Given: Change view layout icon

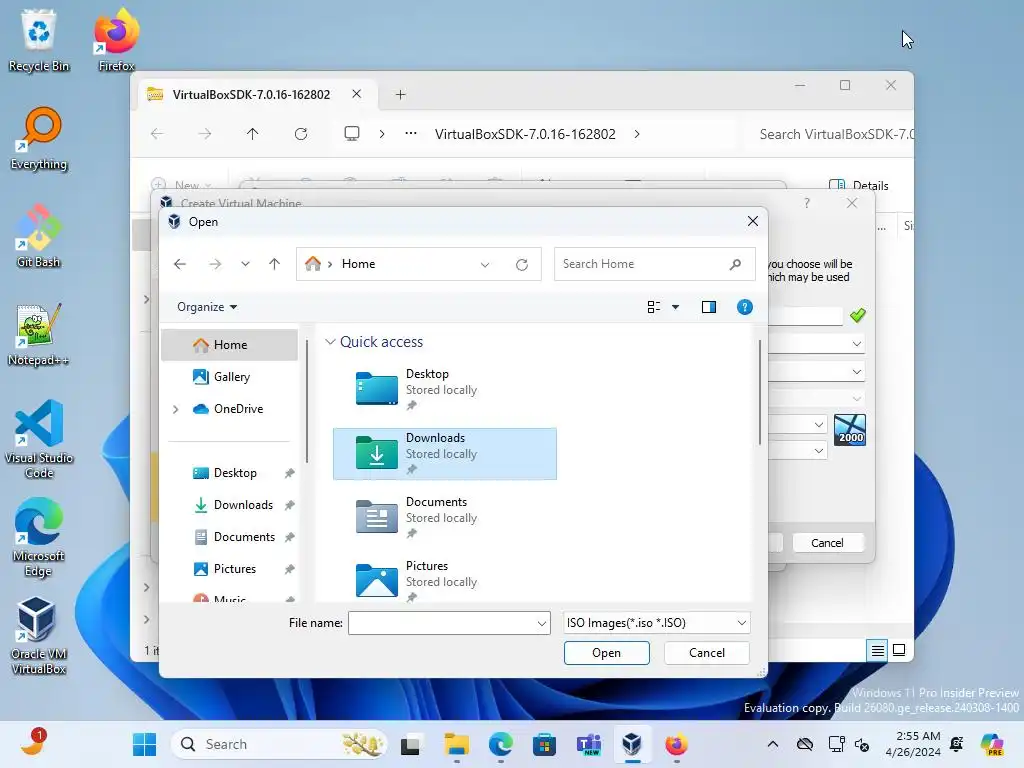Looking at the screenshot, I should coord(654,307).
